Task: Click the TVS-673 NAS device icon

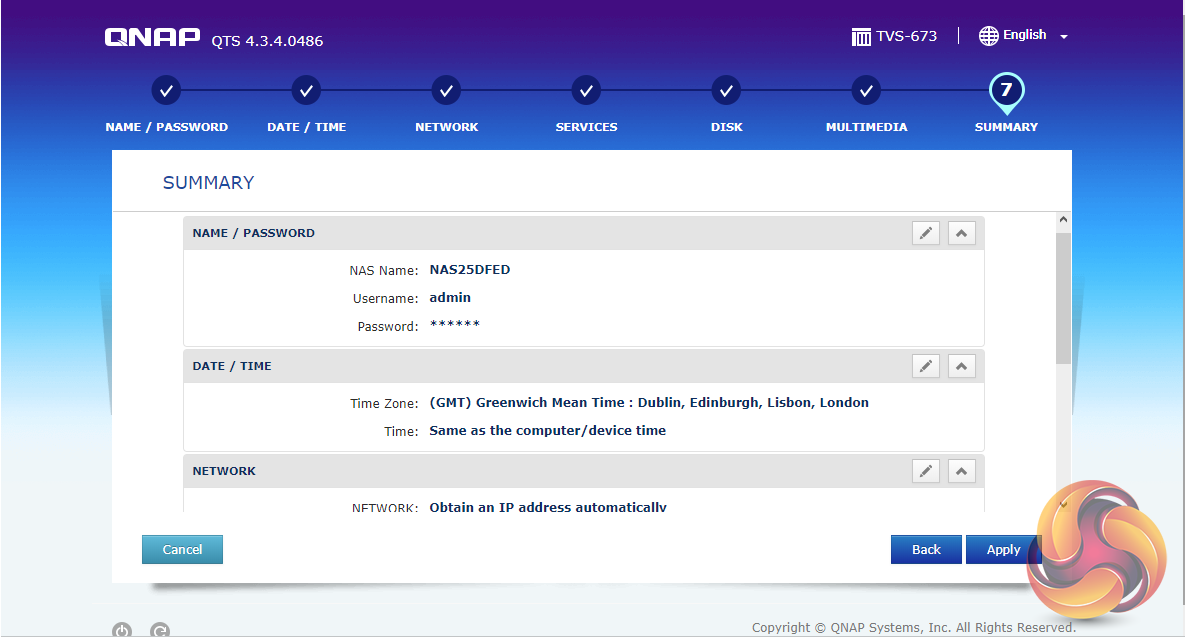Action: tap(861, 36)
